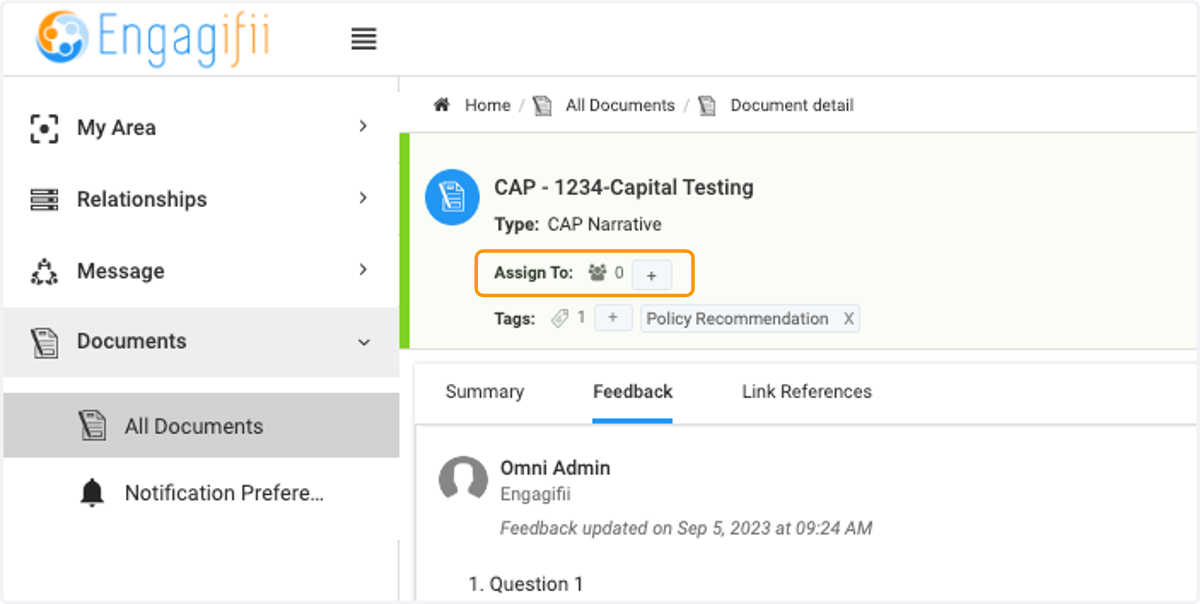The height and width of the screenshot is (604, 1200).
Task: Go to Home breadcrumb link
Action: point(488,105)
